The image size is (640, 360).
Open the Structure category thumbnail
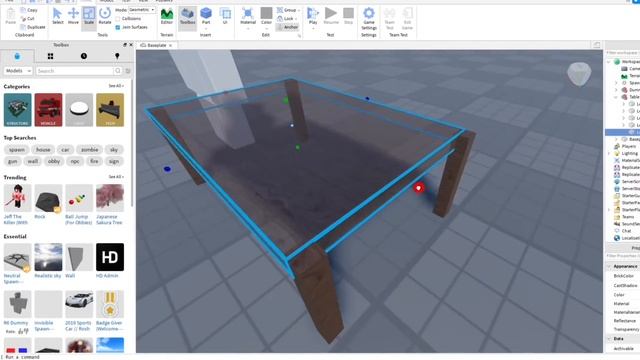[x=18, y=110]
